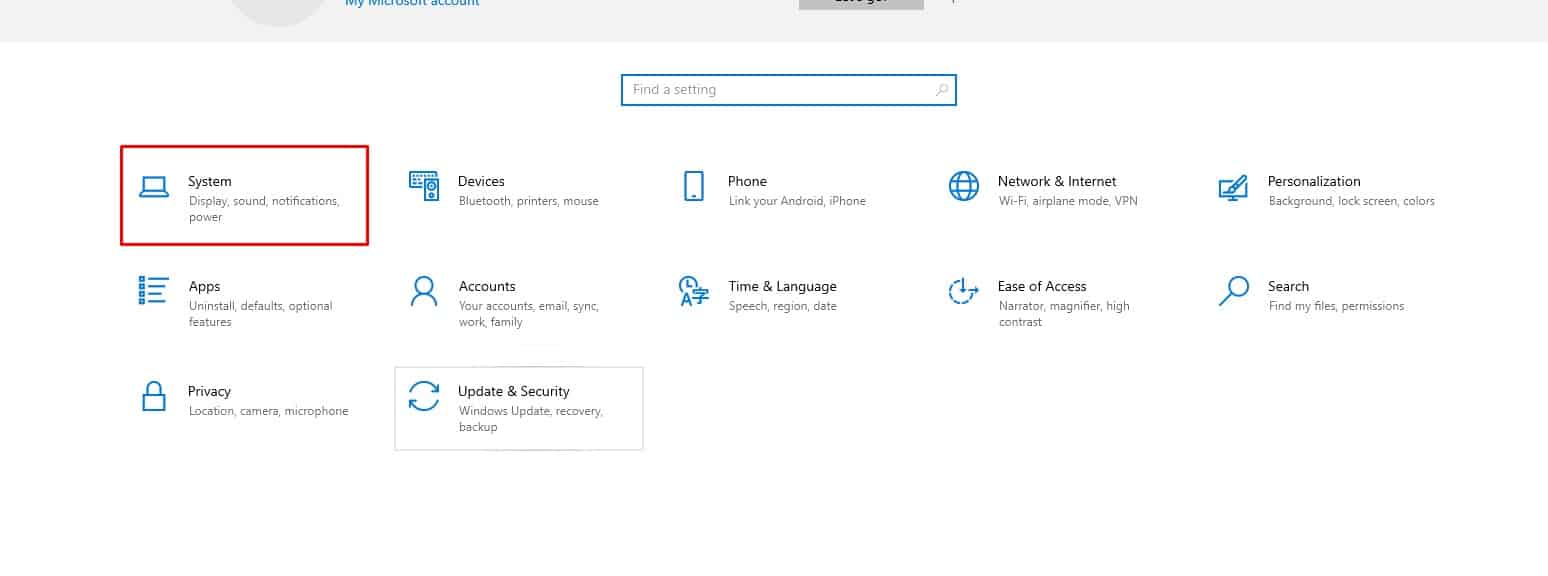Click the 'Personalization' title text
This screenshot has width=1548, height=576.
click(1313, 181)
